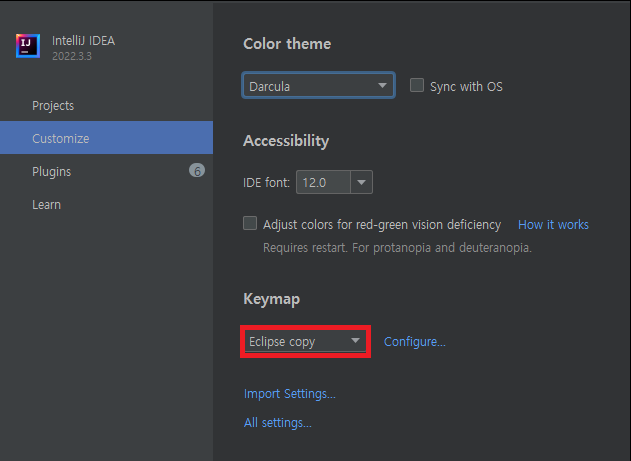Open the All settings... link
This screenshot has width=631, height=461.
(x=277, y=423)
